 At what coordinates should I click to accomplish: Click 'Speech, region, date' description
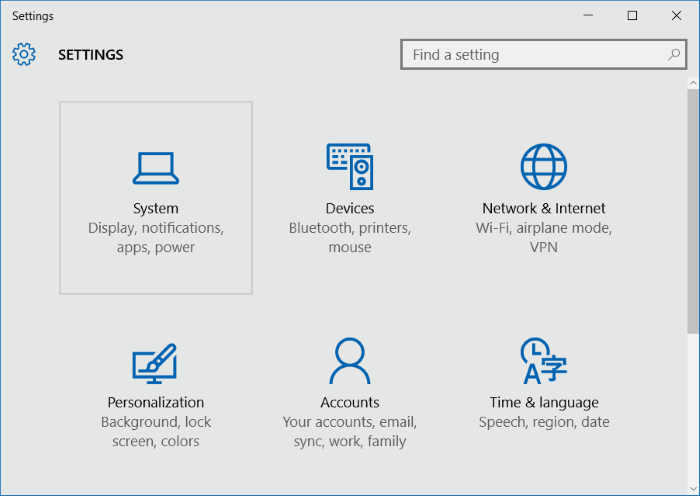click(544, 422)
